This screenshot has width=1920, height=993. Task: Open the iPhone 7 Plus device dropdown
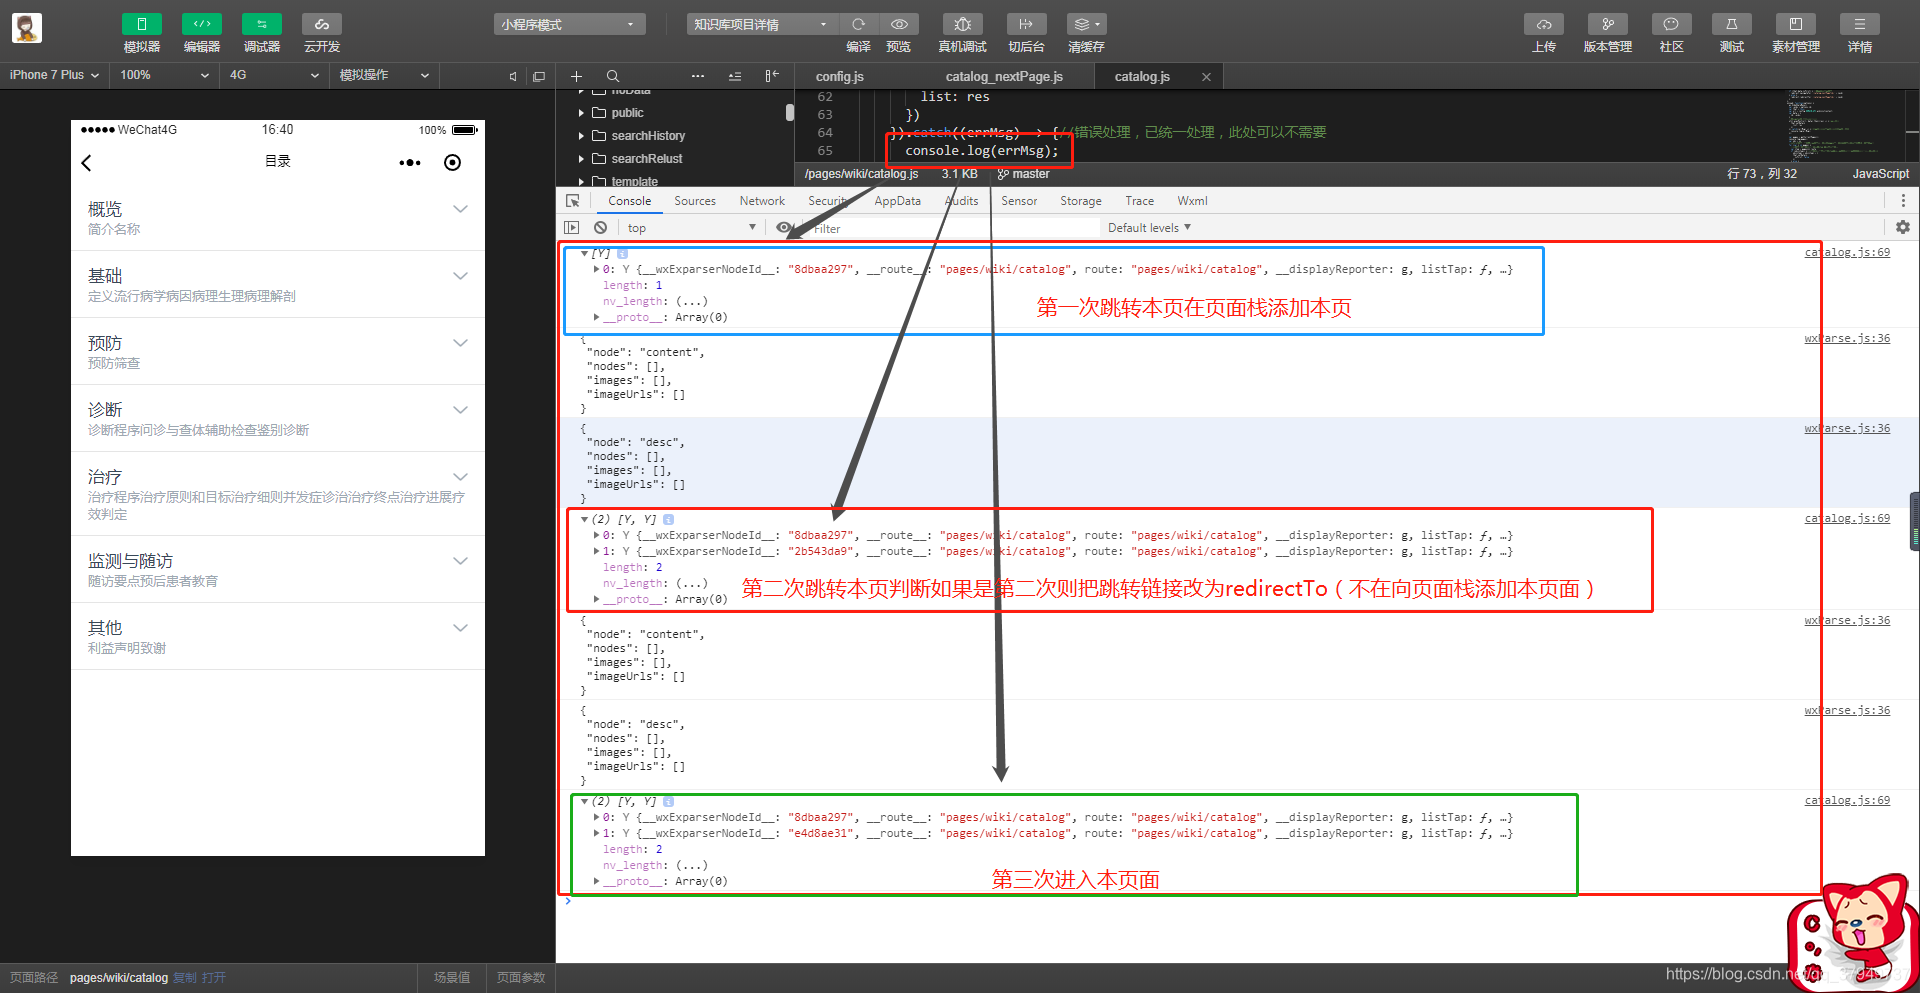pos(54,75)
